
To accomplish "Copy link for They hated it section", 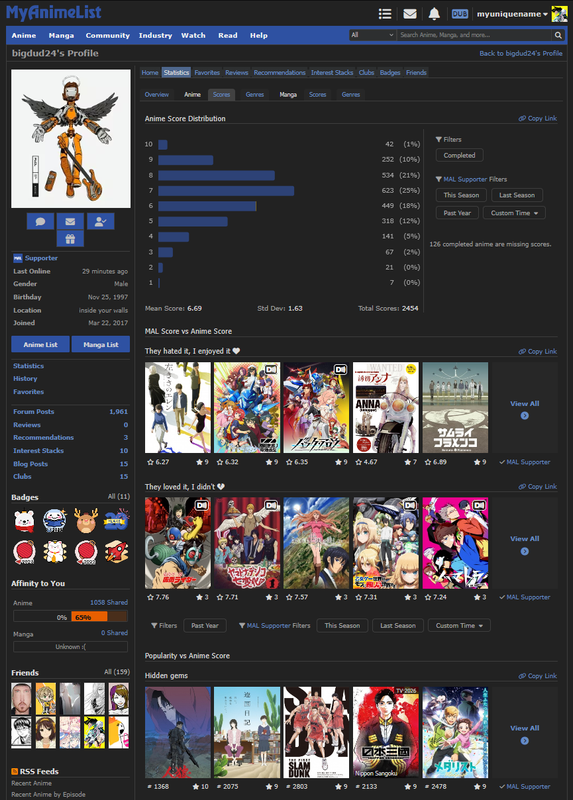I will coord(538,352).
